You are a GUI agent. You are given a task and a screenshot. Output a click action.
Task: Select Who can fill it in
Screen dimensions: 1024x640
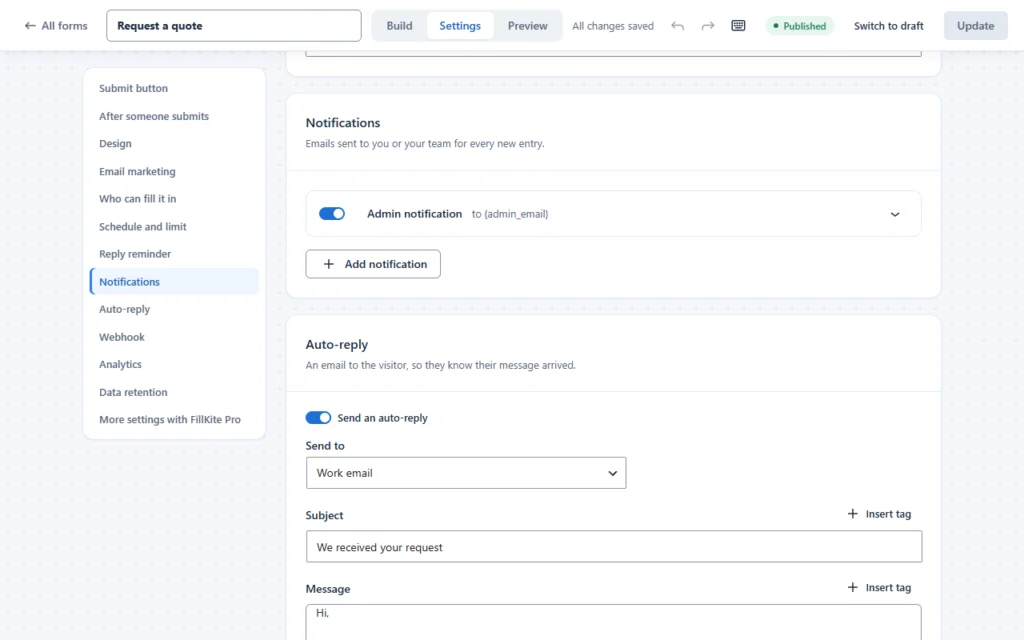(174, 199)
